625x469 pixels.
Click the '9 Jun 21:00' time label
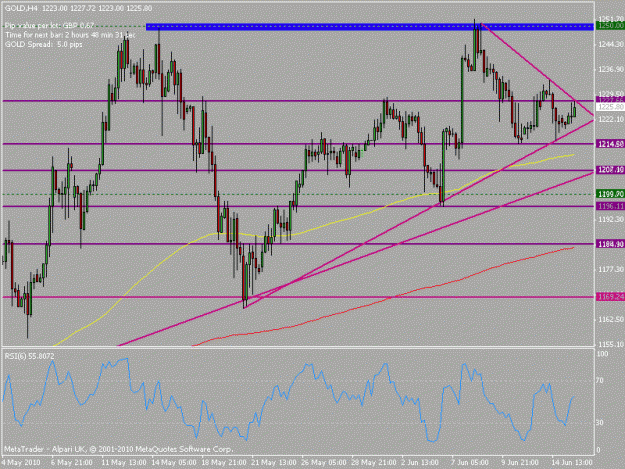[520, 463]
